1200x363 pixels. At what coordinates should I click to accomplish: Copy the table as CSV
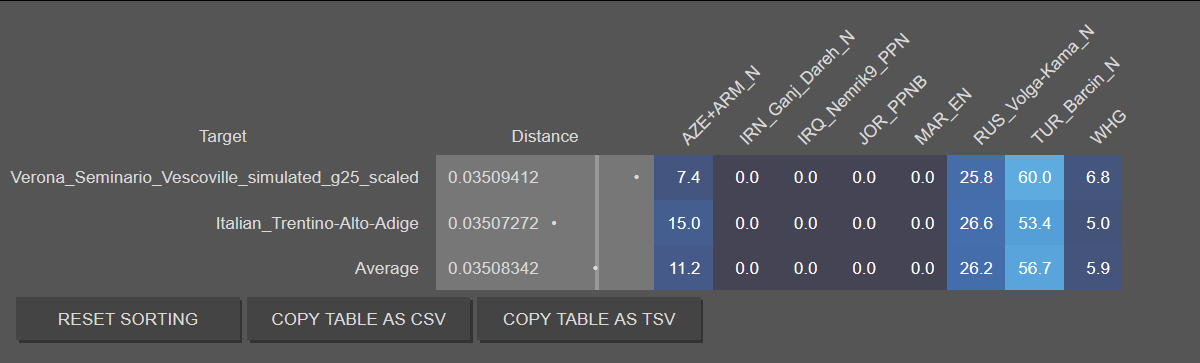tap(358, 320)
